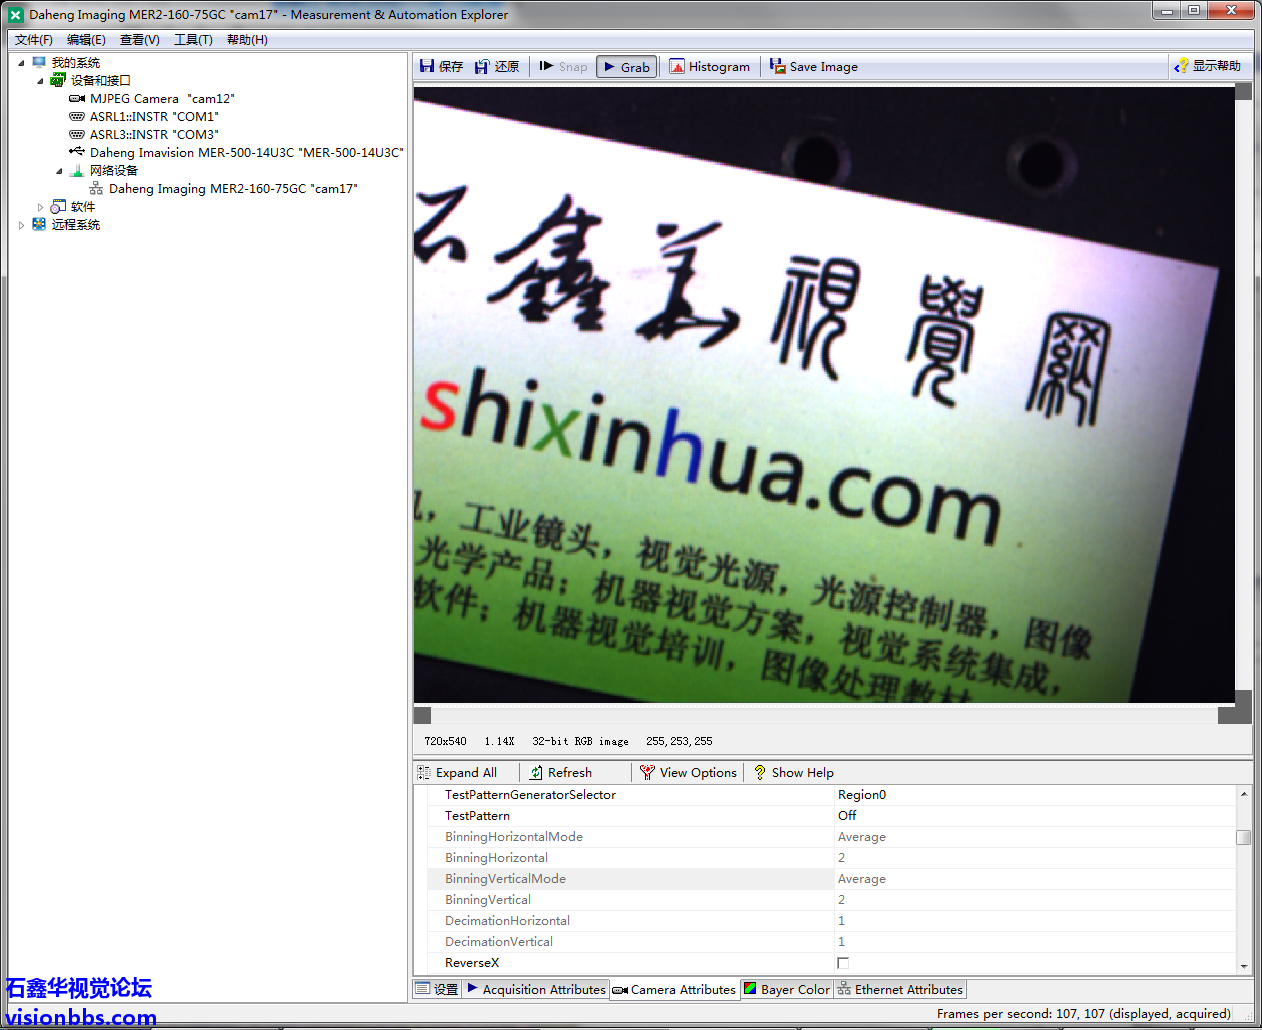The image size is (1262, 1030).
Task: Open the 帮助(H) menu
Action: (247, 40)
